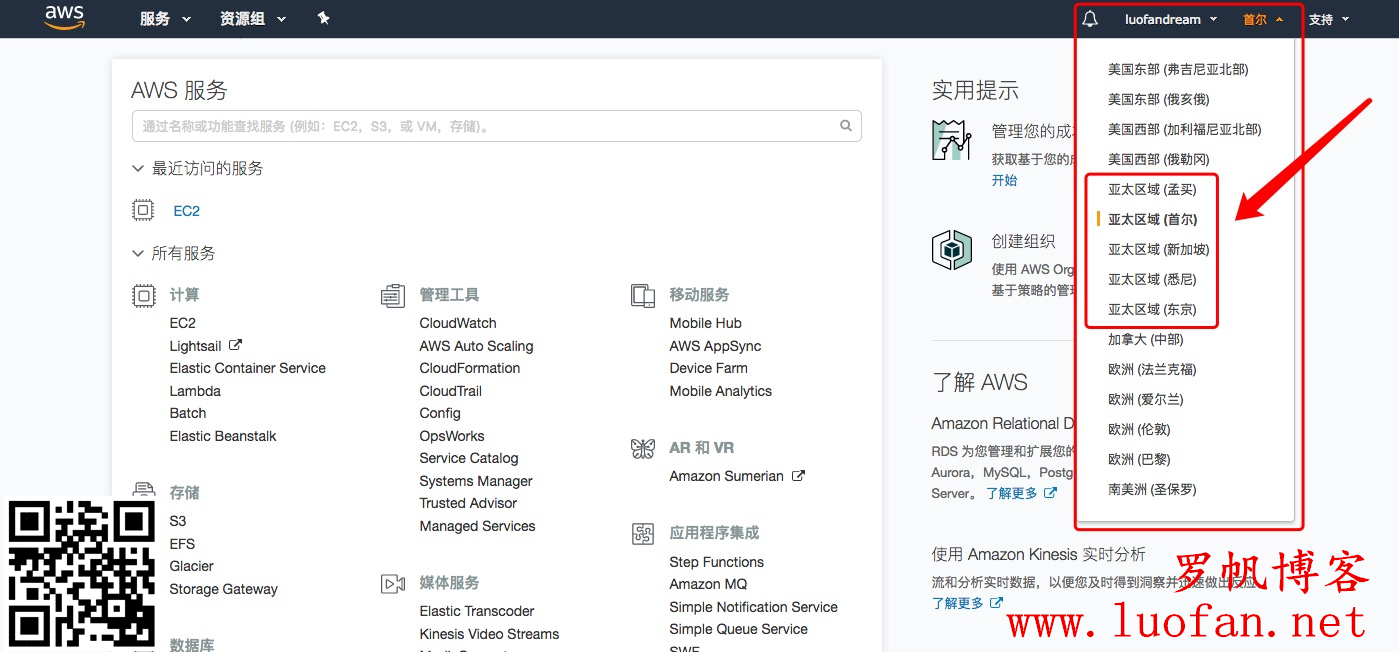1399x652 pixels.
Task: Select region 亚太区域 (首尔)
Action: click(1152, 219)
